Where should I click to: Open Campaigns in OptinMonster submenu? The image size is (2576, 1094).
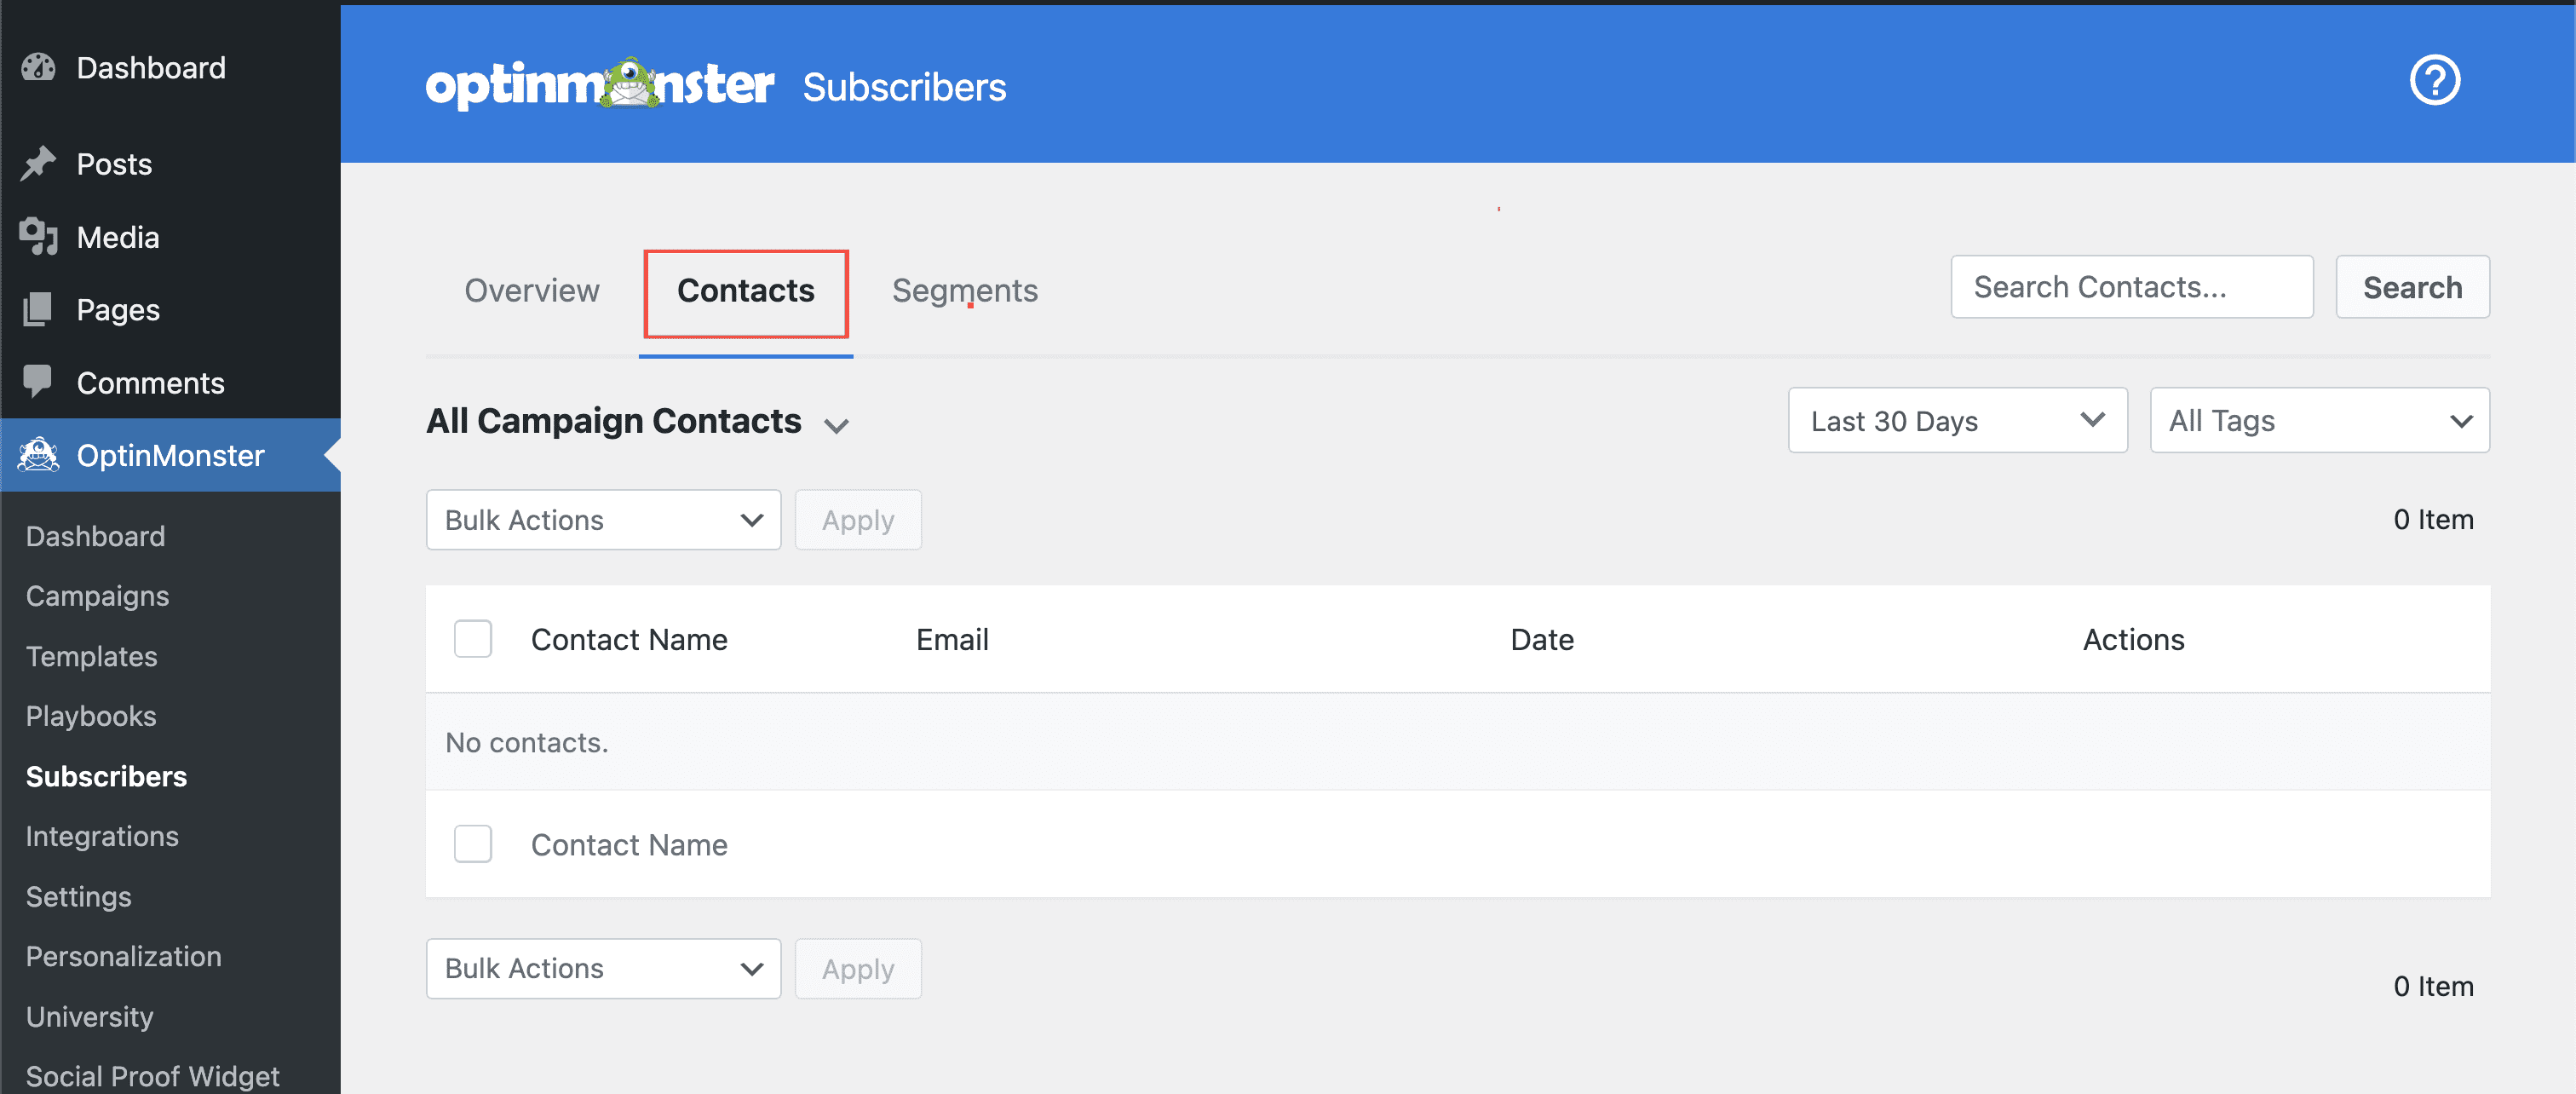97,596
